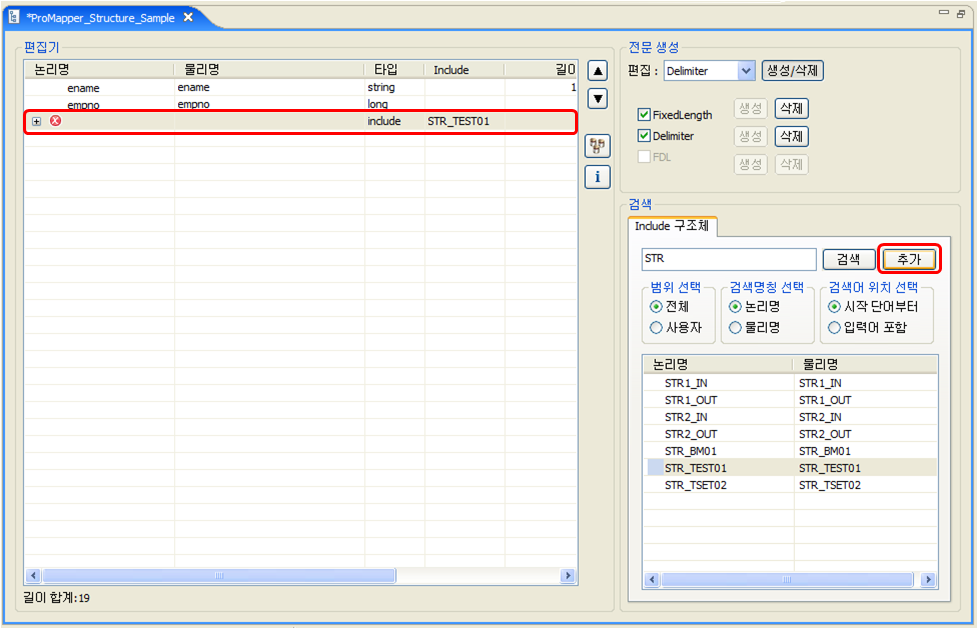Click the right arrow of the horizontal scrollbar
This screenshot has height=629, width=978.
tap(567, 576)
